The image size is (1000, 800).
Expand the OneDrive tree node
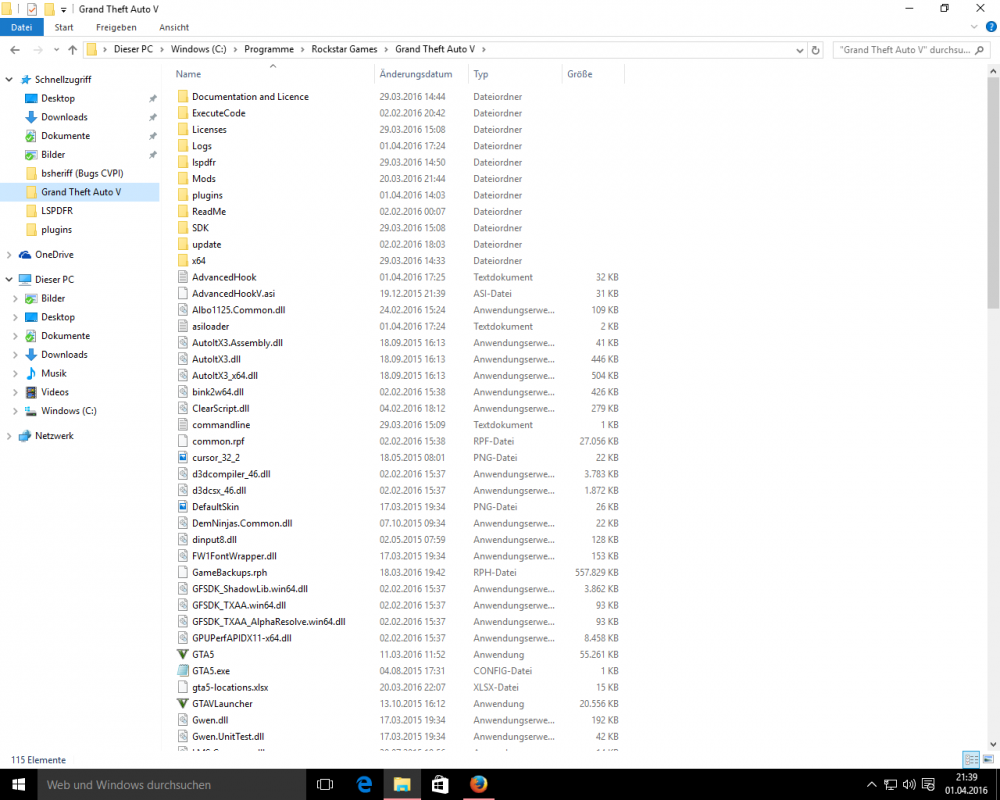(x=9, y=255)
